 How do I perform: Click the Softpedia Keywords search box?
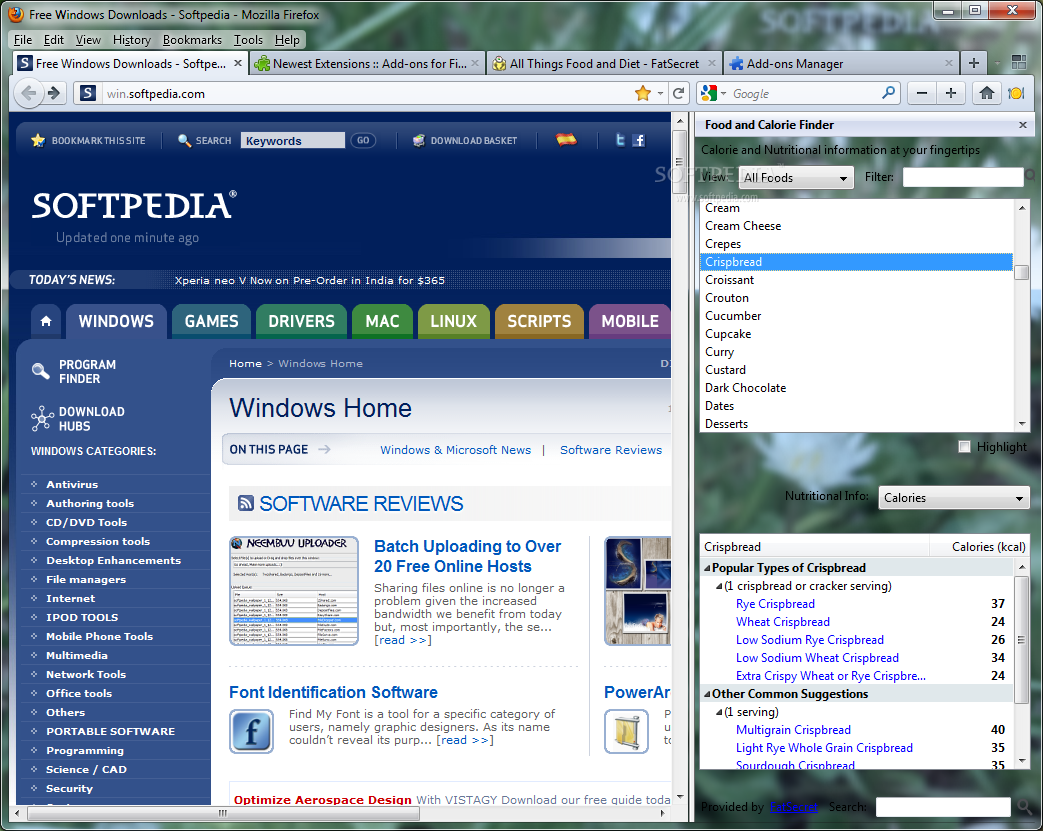click(x=293, y=140)
